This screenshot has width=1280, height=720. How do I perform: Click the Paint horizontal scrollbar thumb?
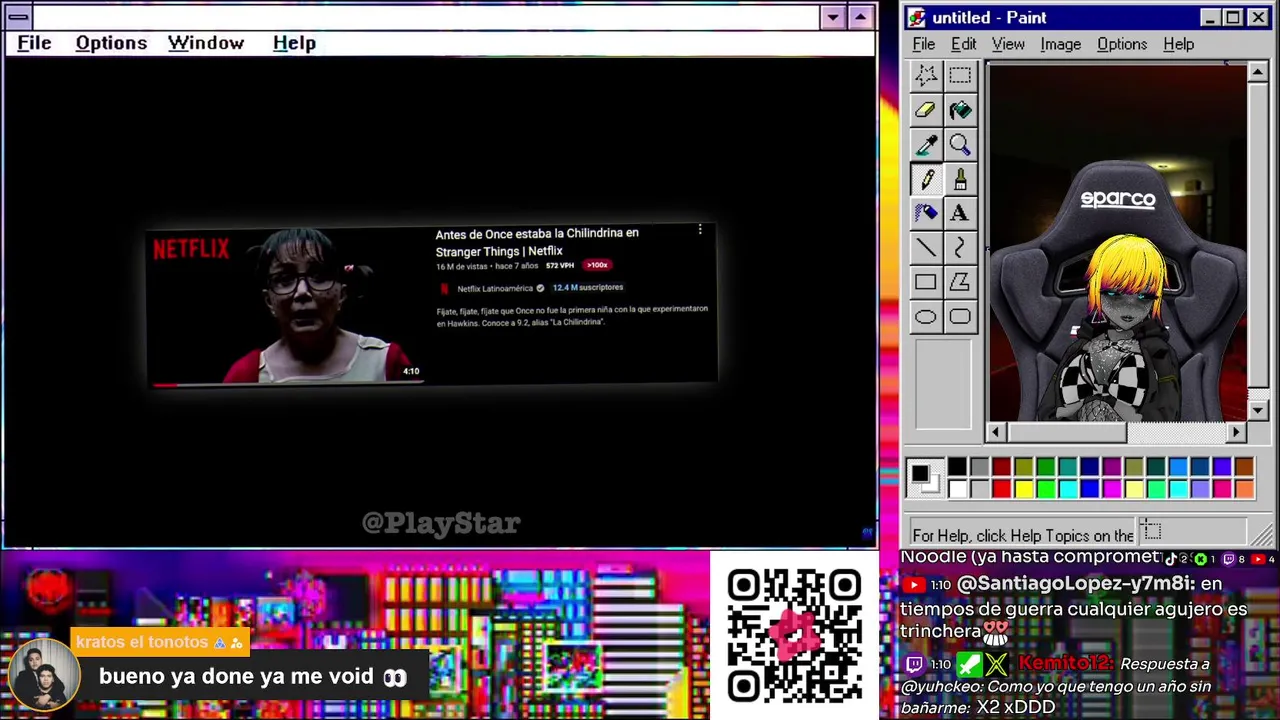click(1066, 432)
